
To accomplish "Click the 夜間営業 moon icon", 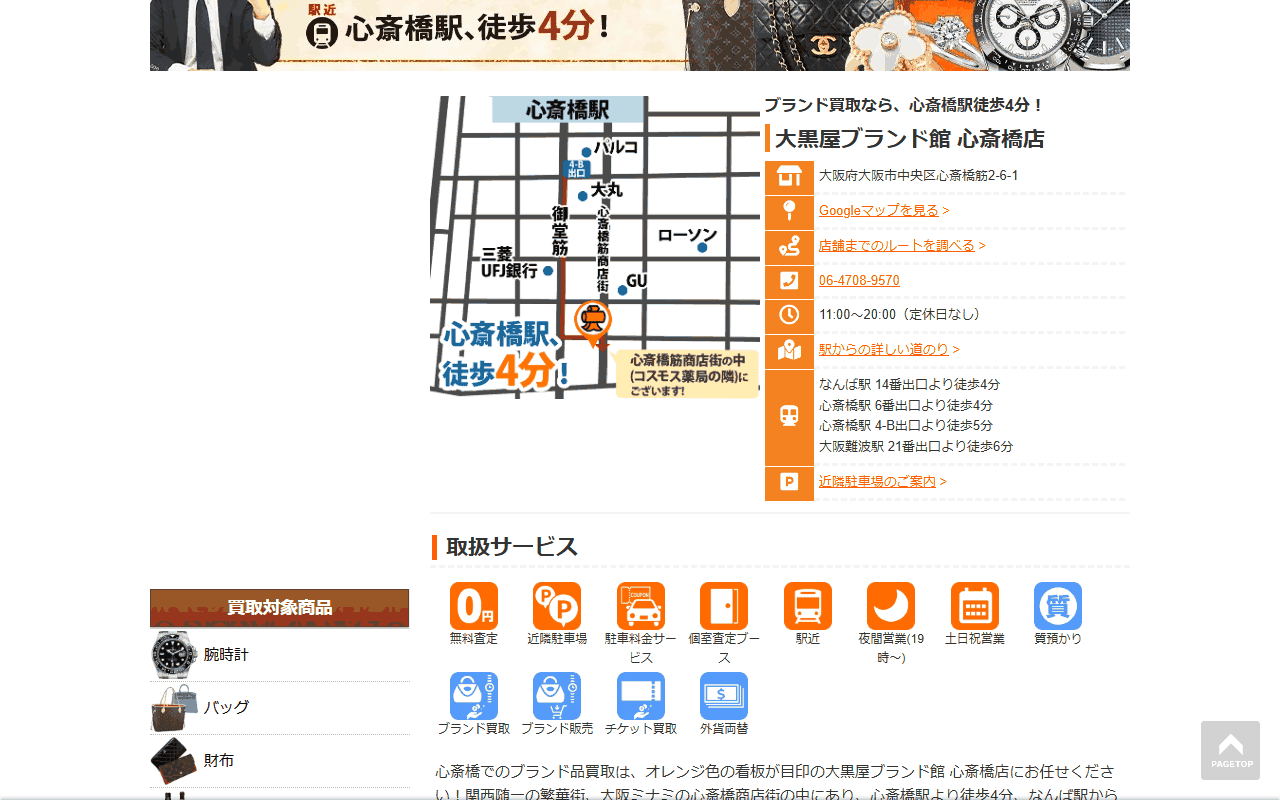I will (891, 606).
